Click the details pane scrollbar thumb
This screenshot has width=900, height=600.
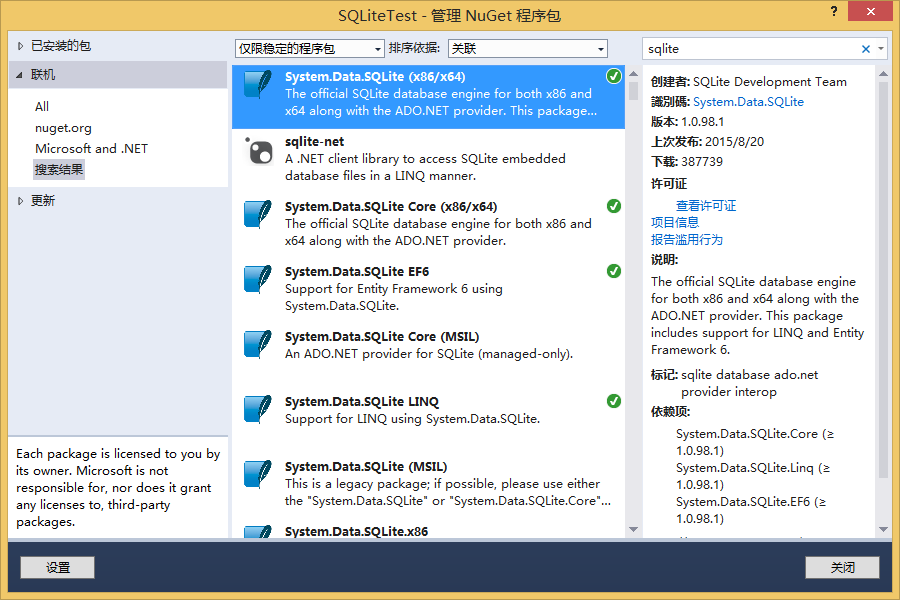883,280
